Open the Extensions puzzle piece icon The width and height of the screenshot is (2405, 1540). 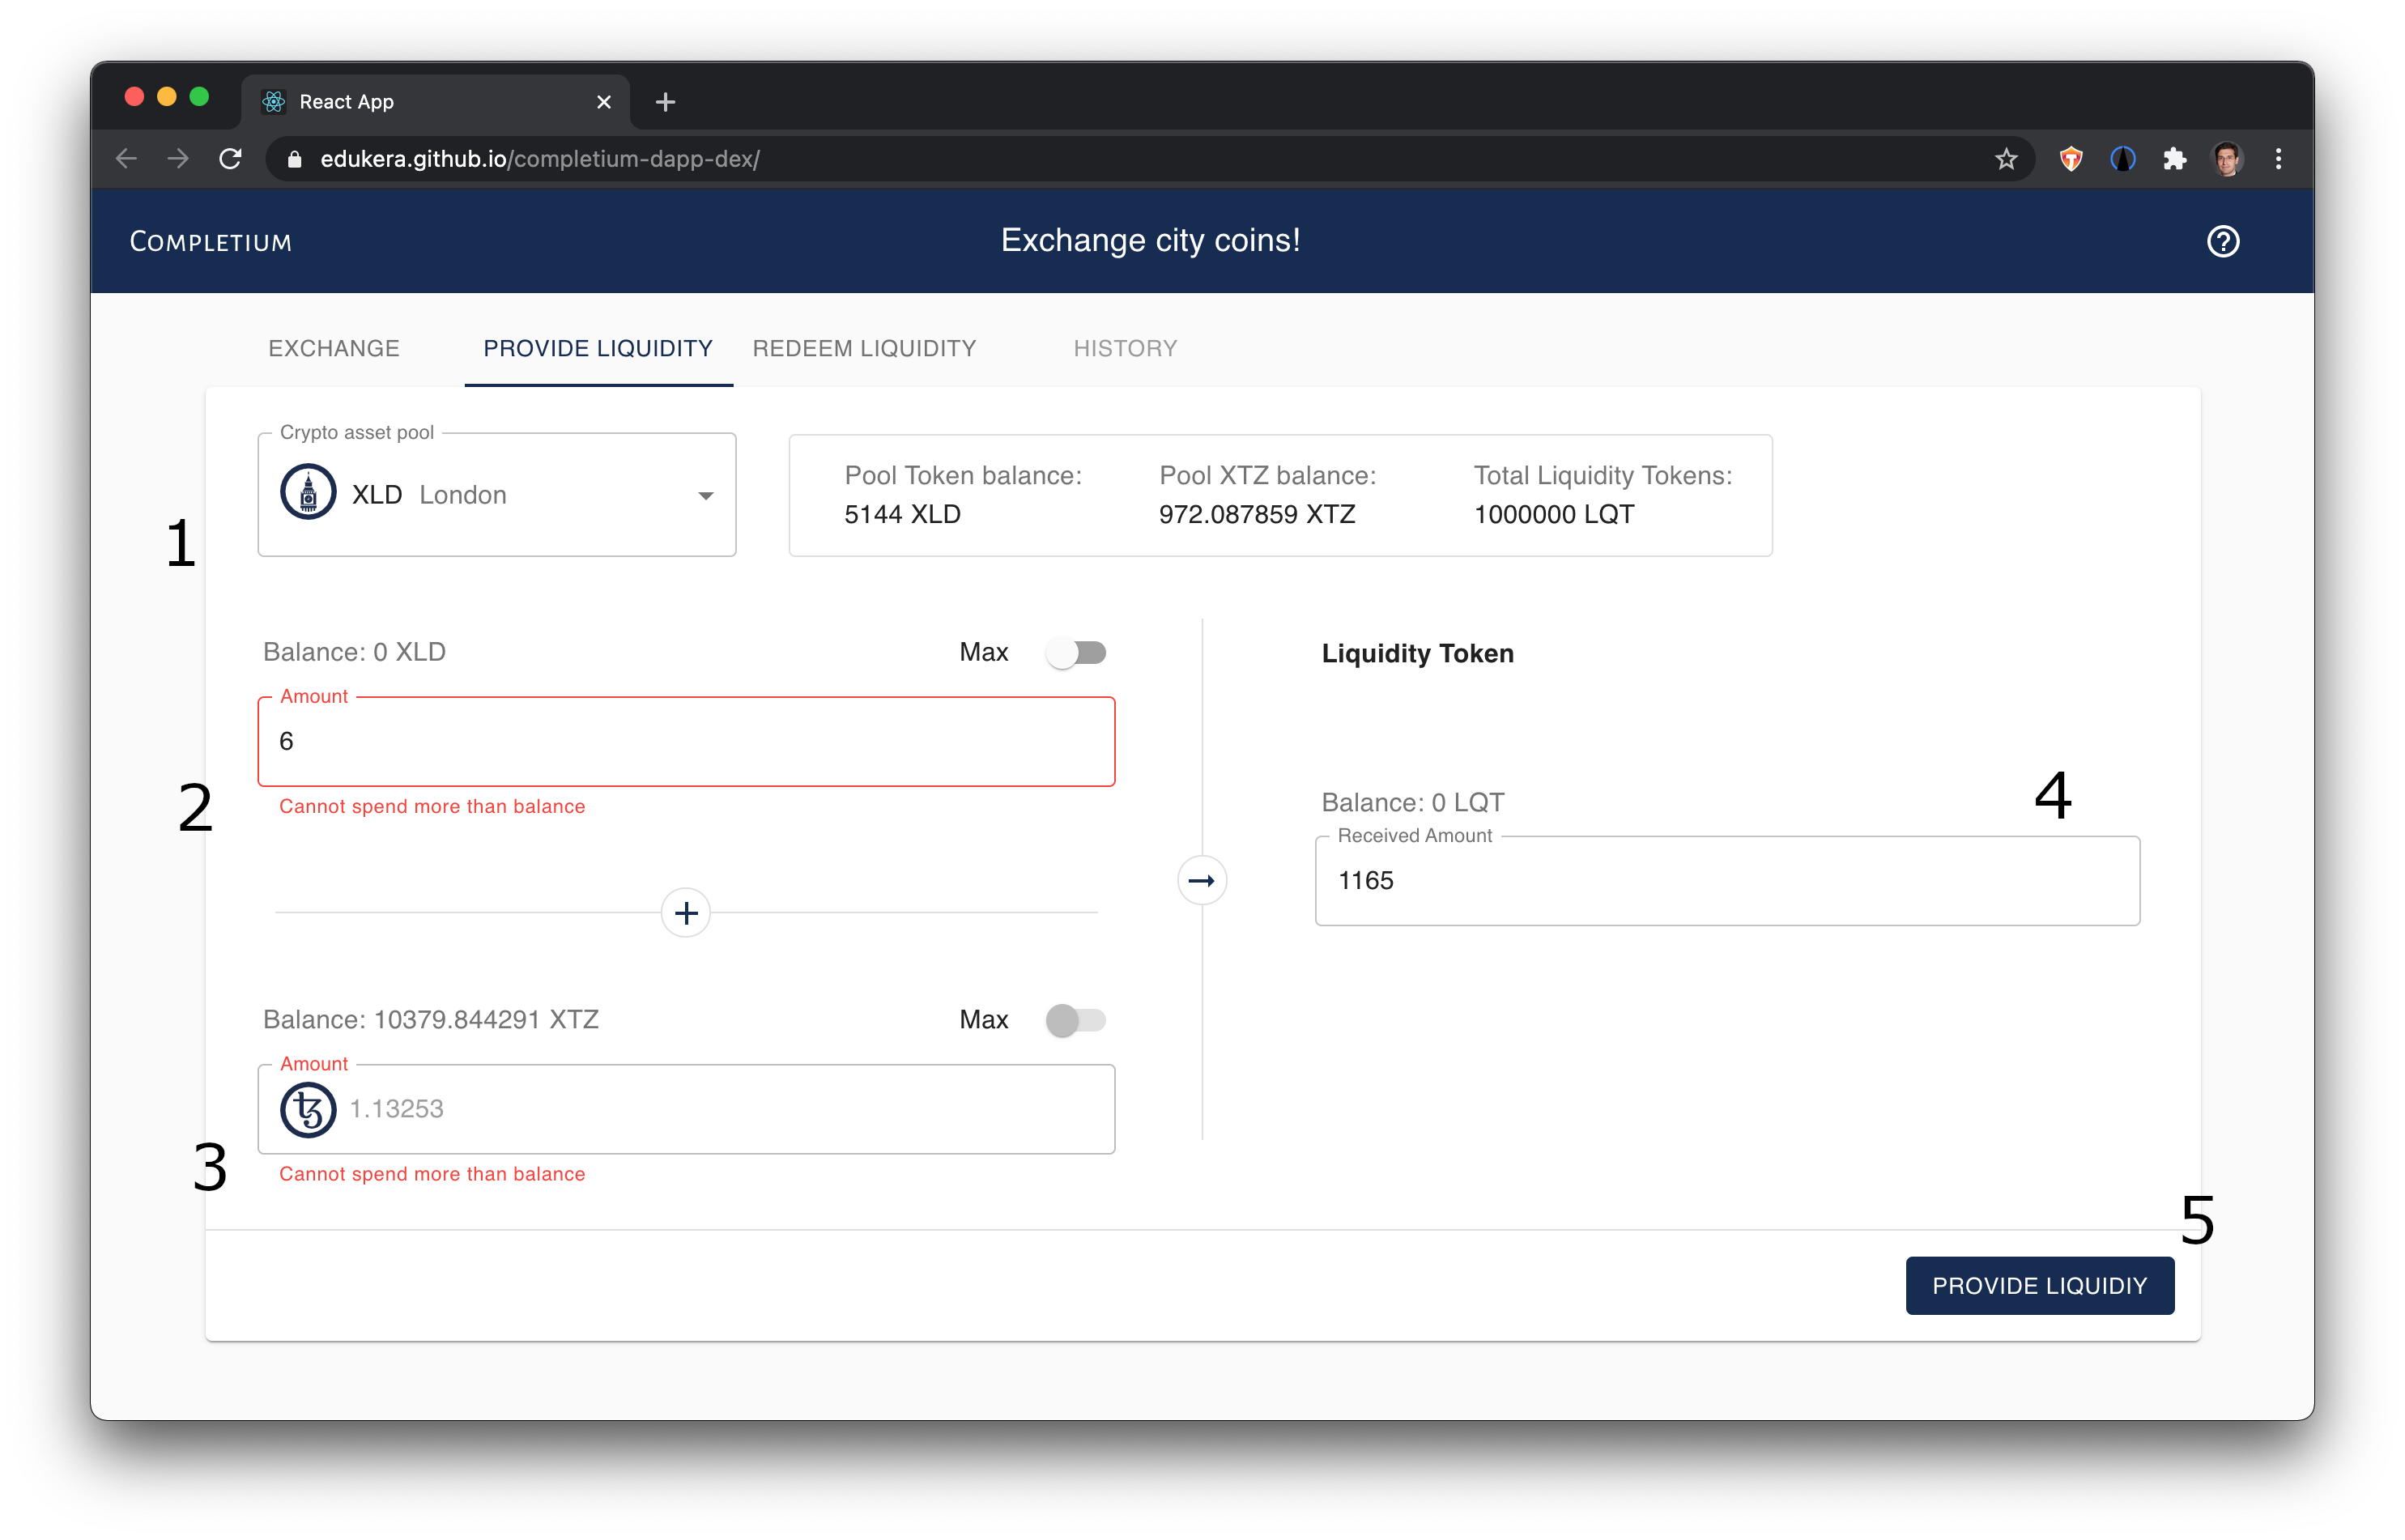(2174, 159)
